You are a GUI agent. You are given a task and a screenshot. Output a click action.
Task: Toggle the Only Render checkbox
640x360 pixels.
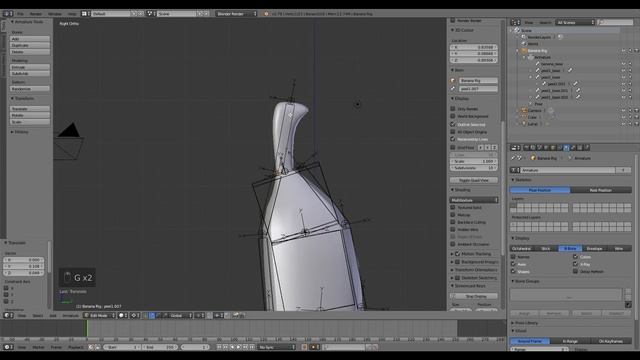(453, 109)
